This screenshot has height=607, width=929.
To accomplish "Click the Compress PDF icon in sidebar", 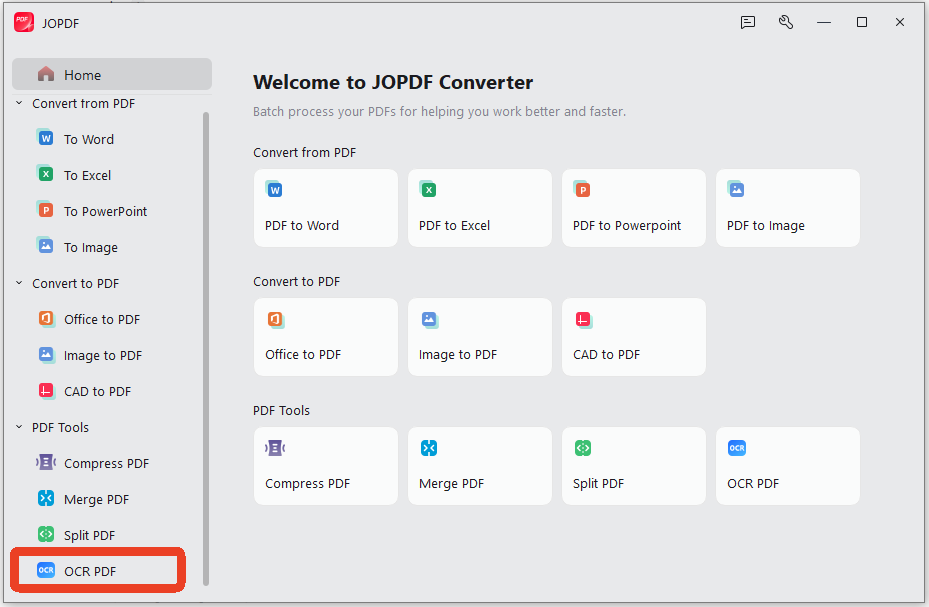I will 46,463.
